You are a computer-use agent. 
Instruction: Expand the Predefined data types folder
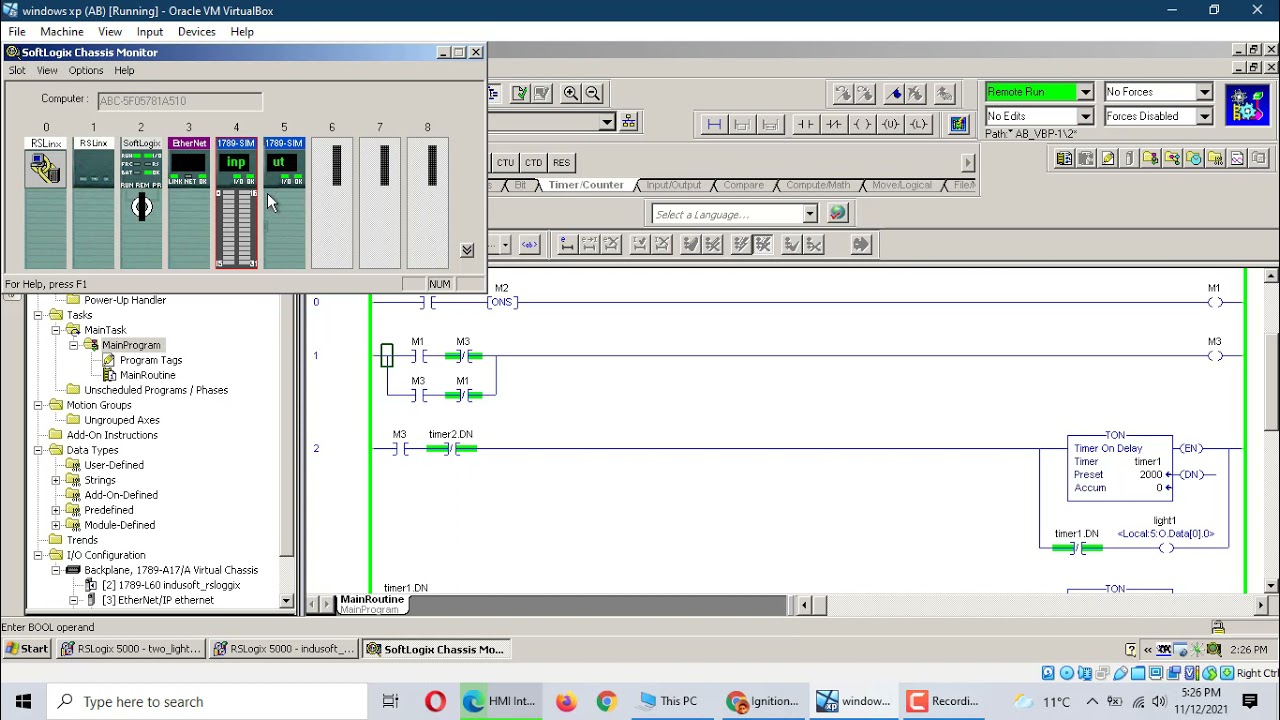(x=56, y=510)
